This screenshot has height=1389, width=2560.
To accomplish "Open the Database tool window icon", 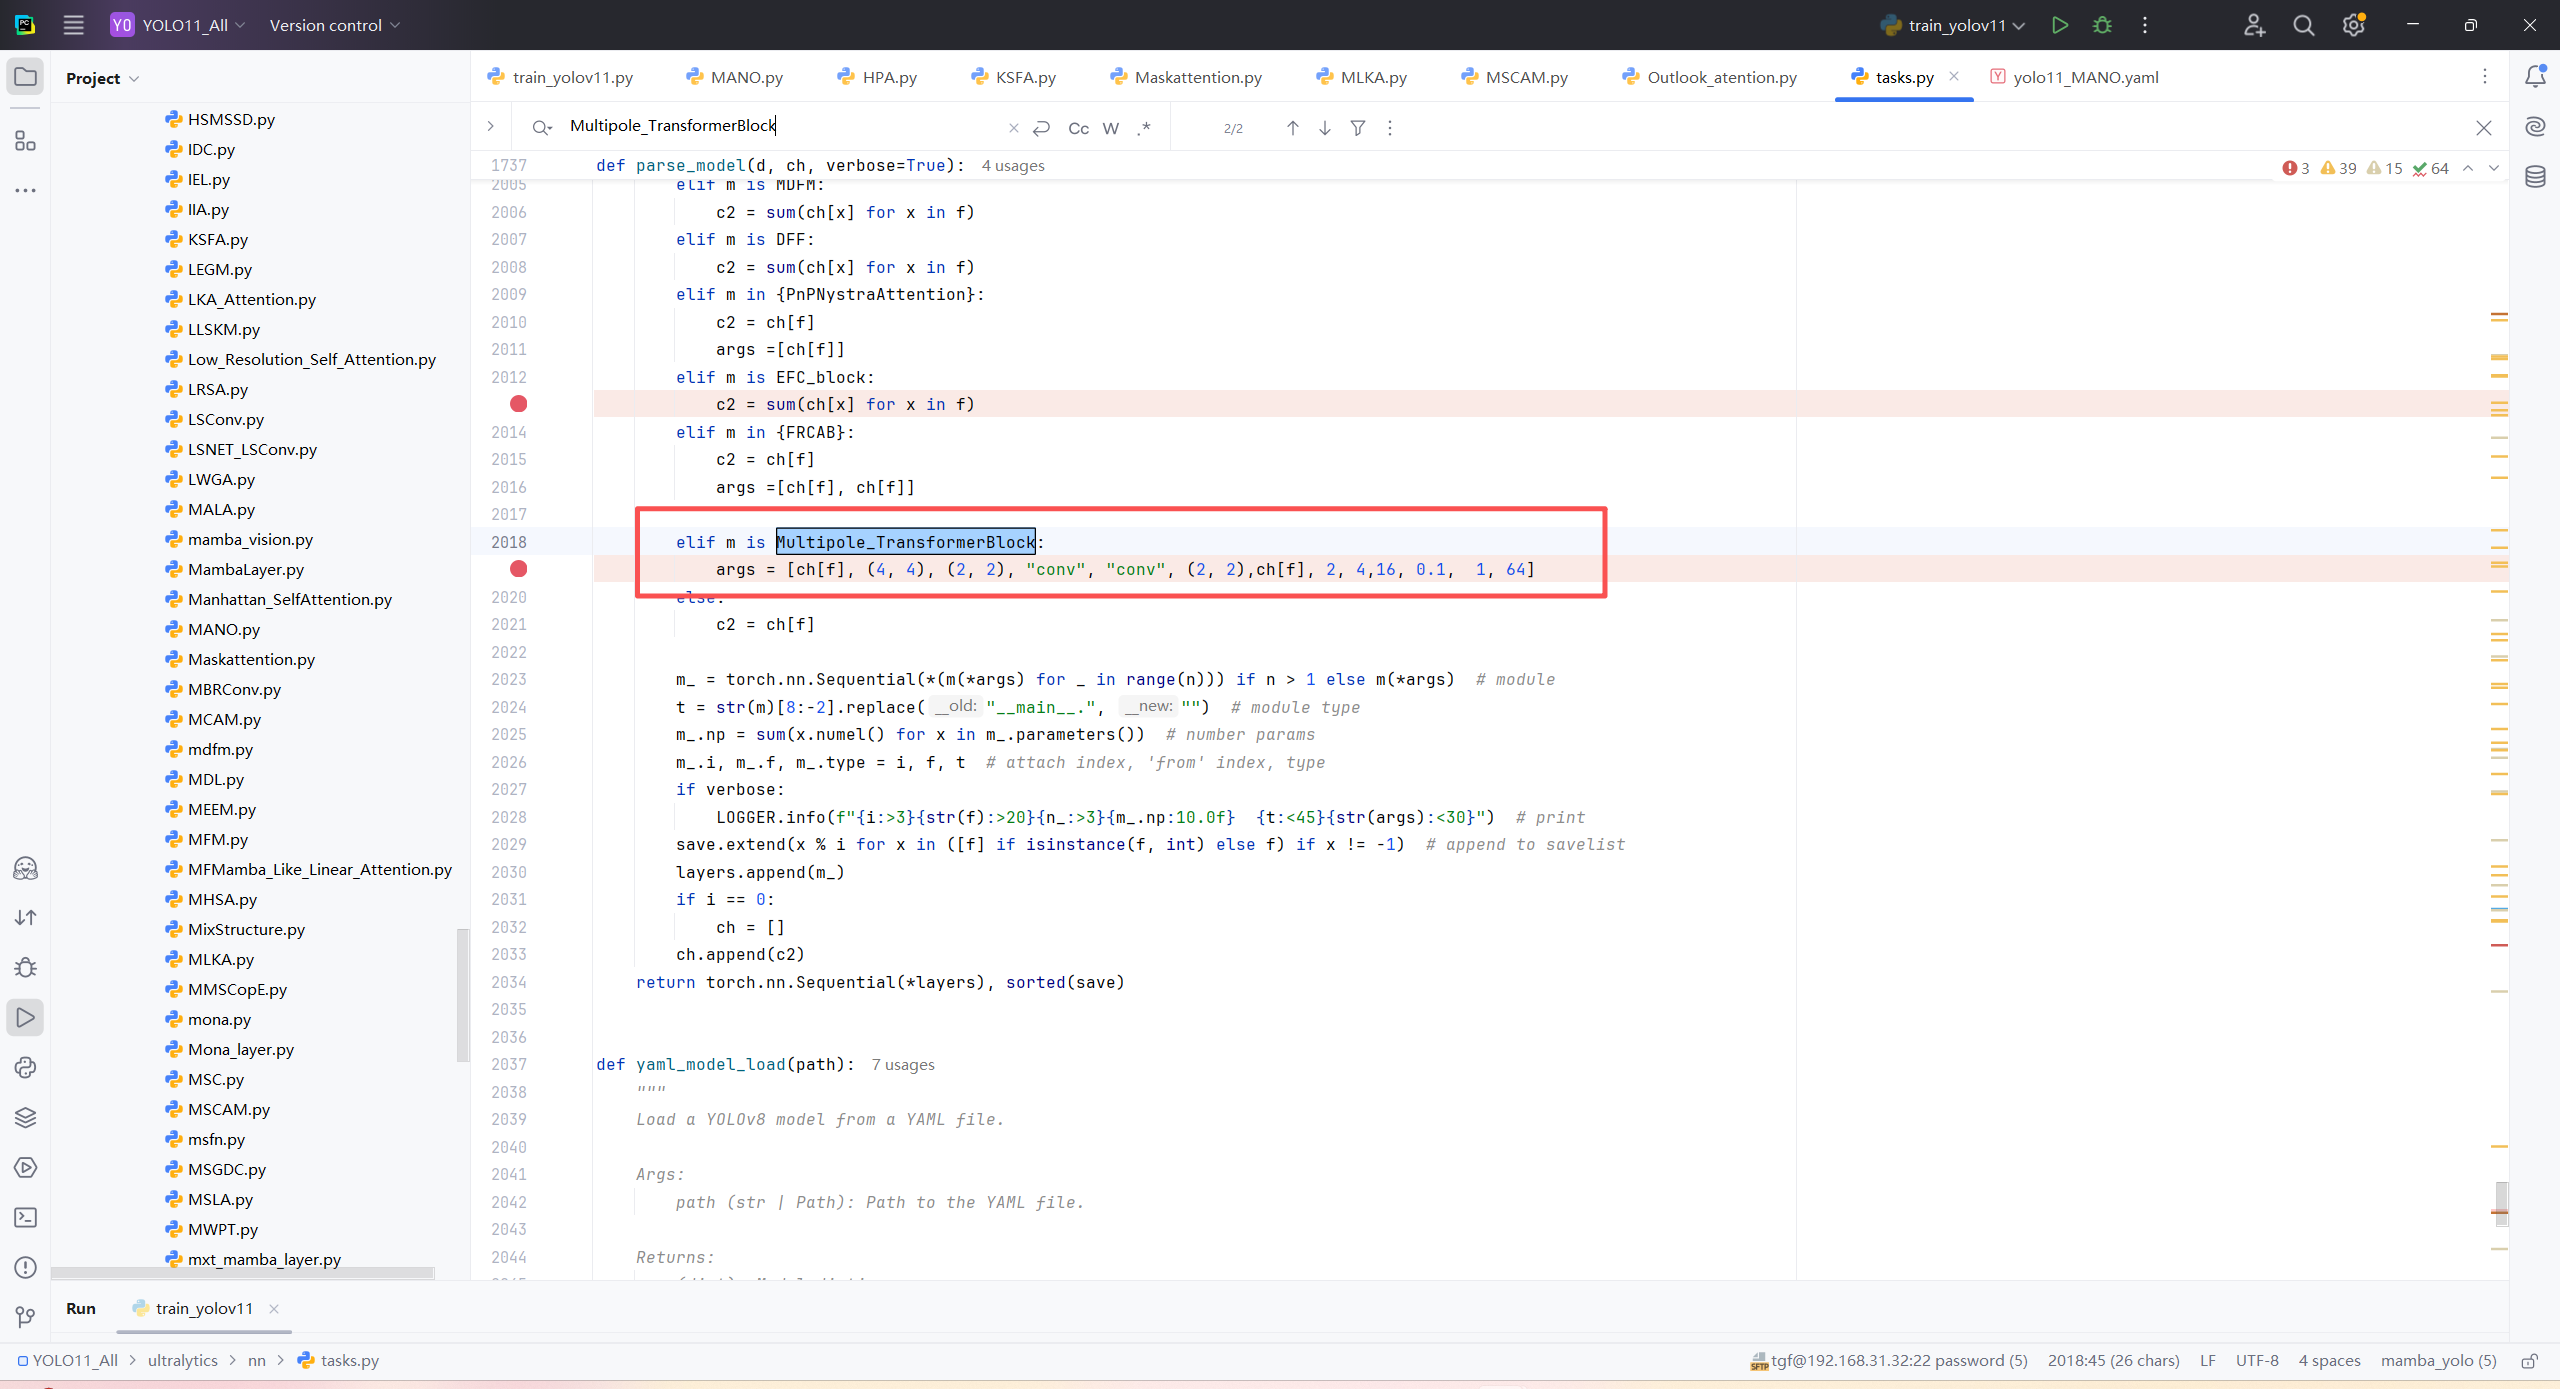I will point(2535,177).
